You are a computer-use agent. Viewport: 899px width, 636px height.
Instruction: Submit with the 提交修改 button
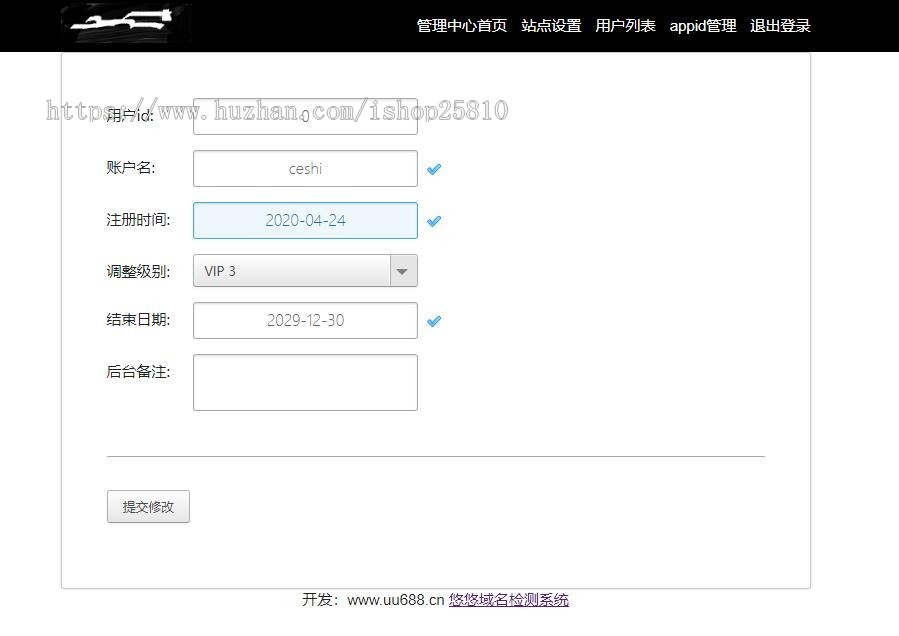pyautogui.click(x=148, y=506)
